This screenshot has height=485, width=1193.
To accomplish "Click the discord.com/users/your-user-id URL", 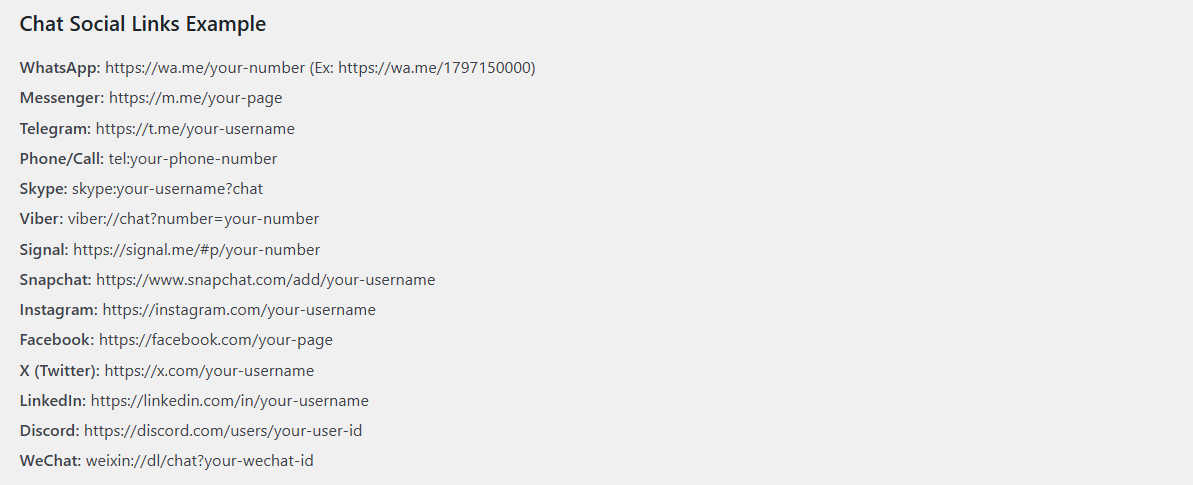I will pyautogui.click(x=223, y=431).
